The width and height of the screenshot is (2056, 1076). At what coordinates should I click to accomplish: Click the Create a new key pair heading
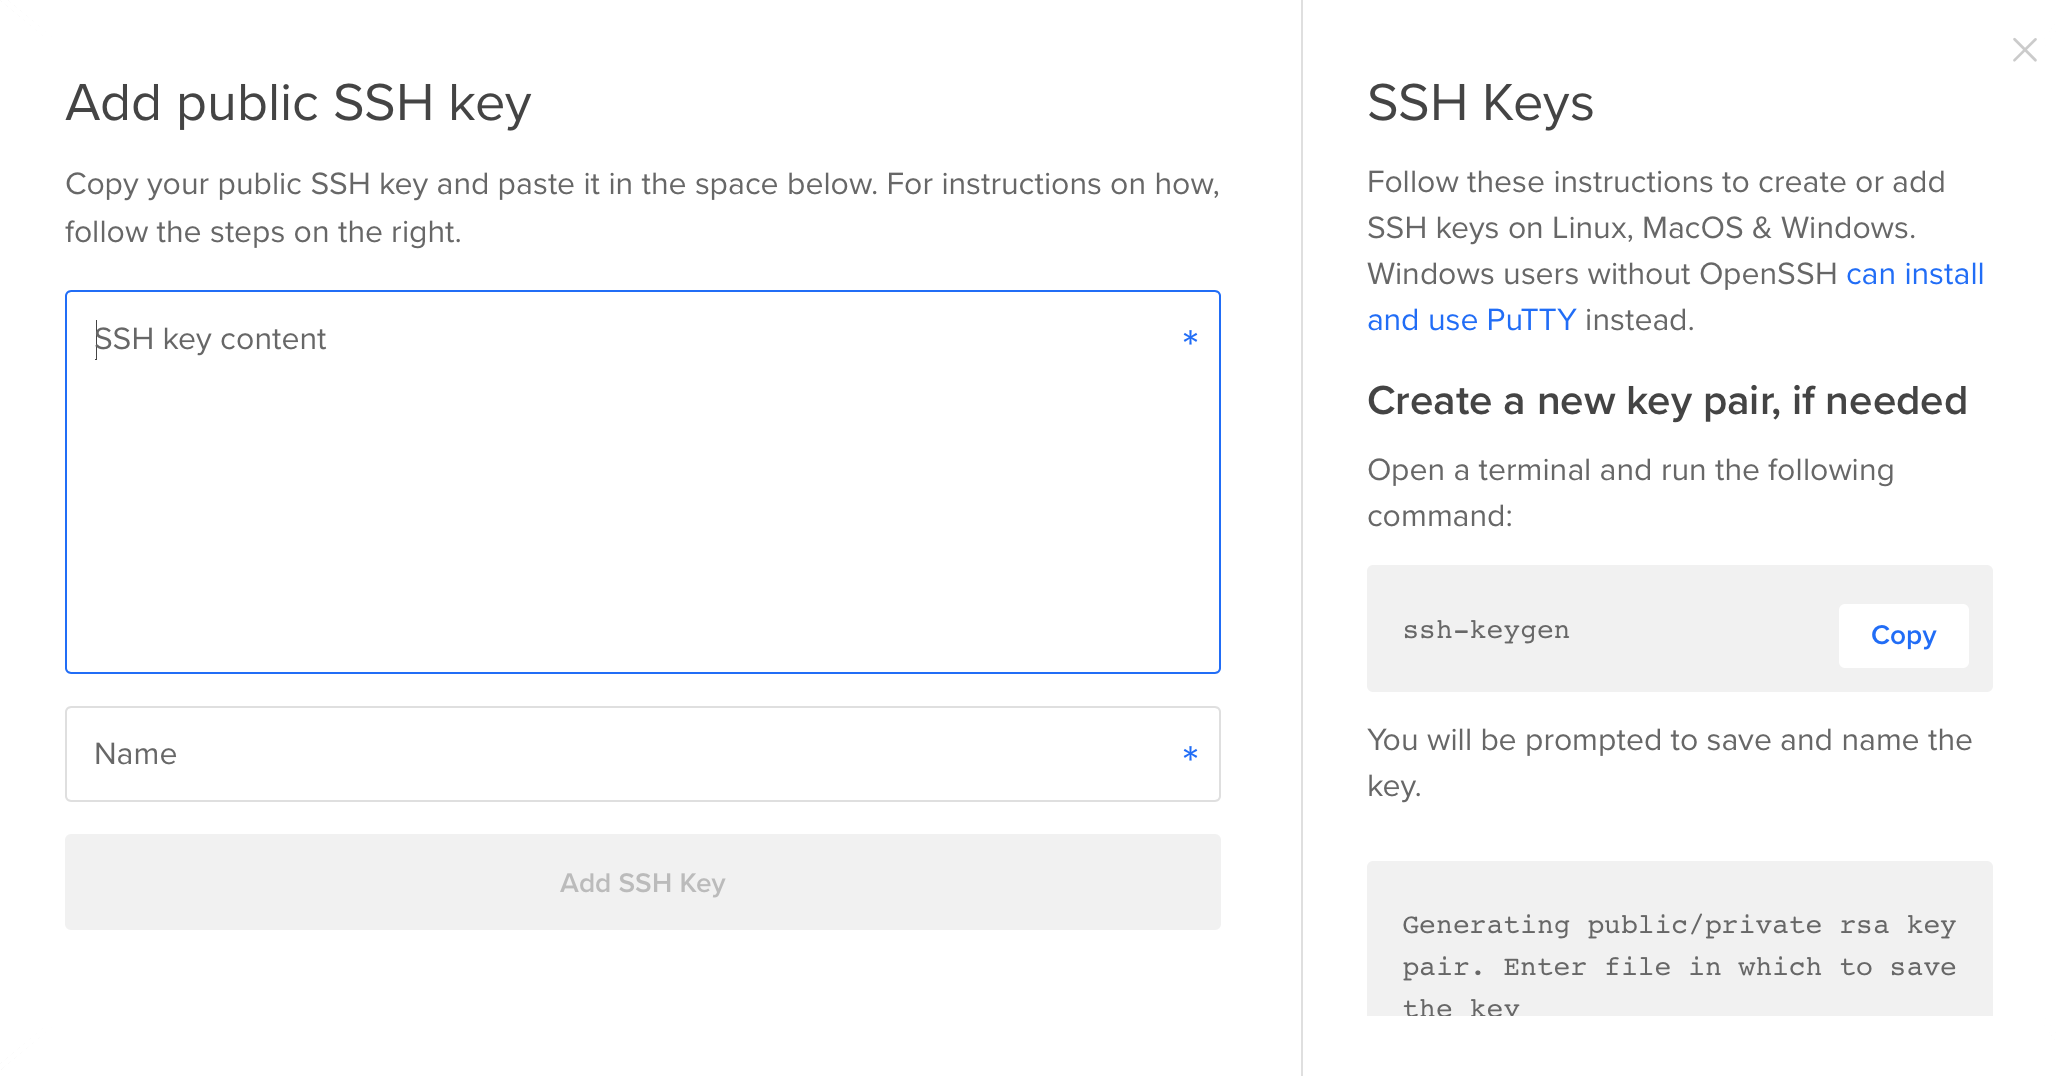pyautogui.click(x=1667, y=401)
